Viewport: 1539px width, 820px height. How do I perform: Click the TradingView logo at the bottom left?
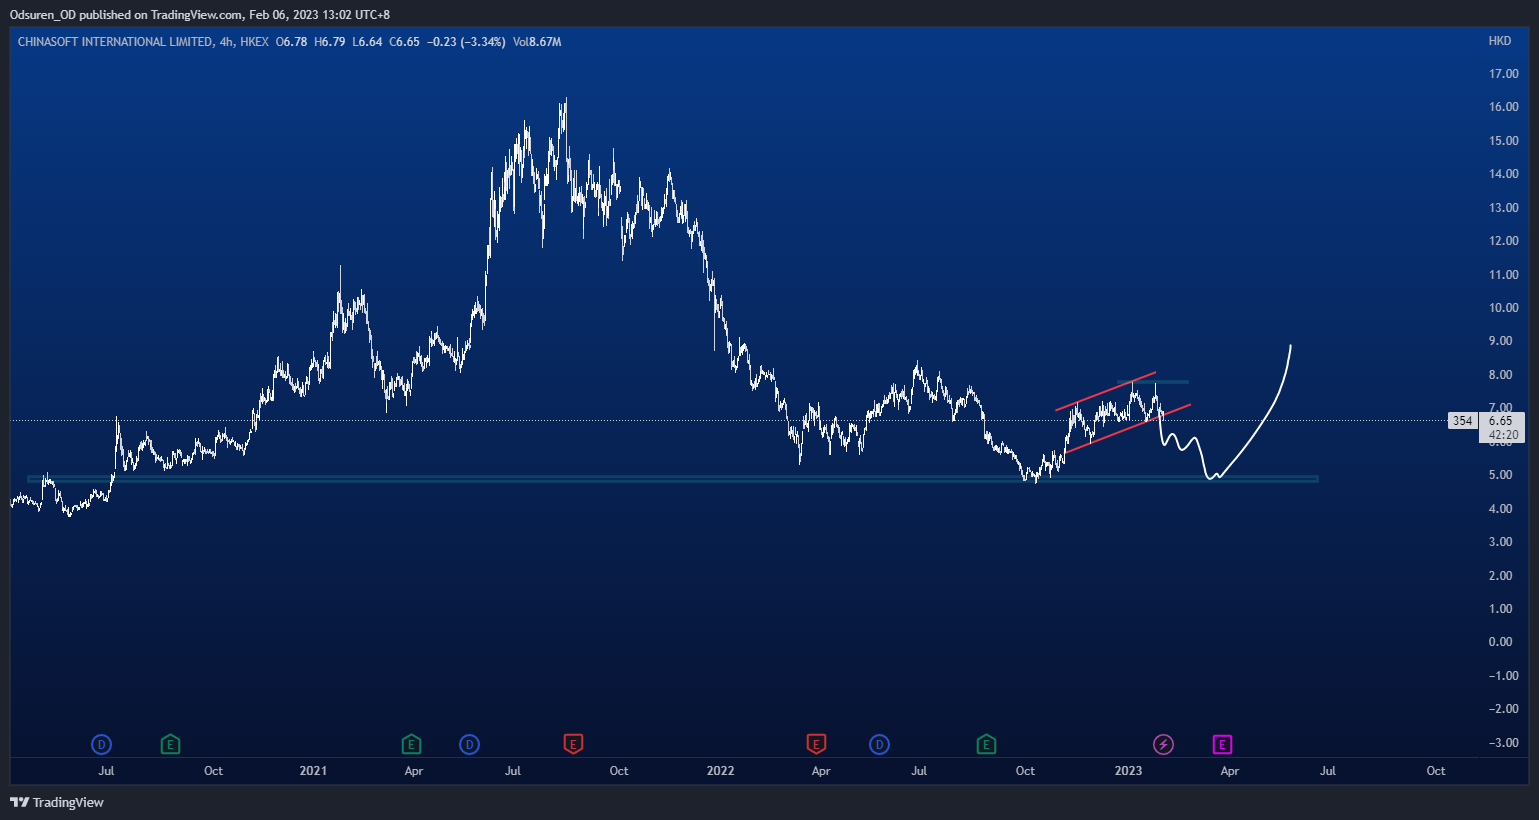pyautogui.click(x=57, y=802)
